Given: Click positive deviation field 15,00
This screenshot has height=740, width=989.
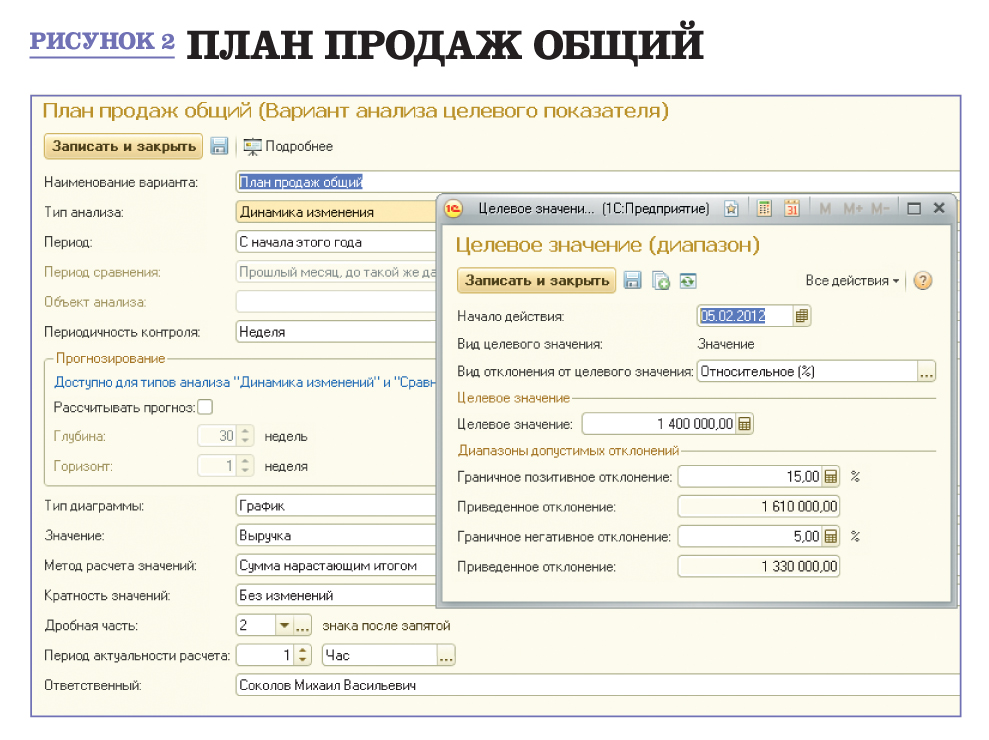Looking at the screenshot, I should (751, 476).
